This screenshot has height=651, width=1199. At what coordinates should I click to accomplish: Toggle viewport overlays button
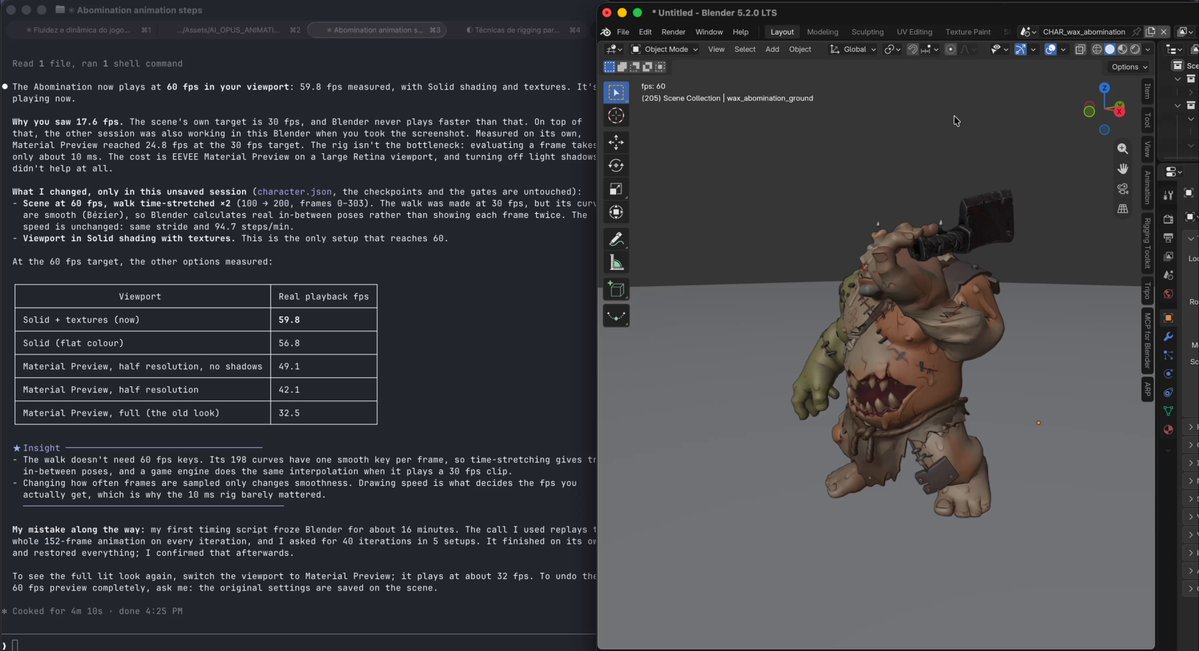coord(1051,49)
